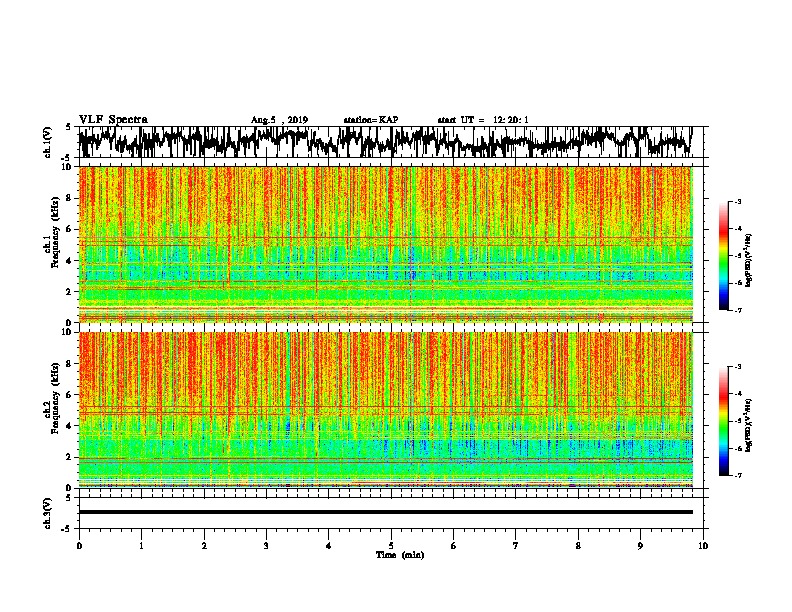Click the "6" kHz tick of ch.2 spectrogram
The image size is (792, 612).
pos(70,395)
